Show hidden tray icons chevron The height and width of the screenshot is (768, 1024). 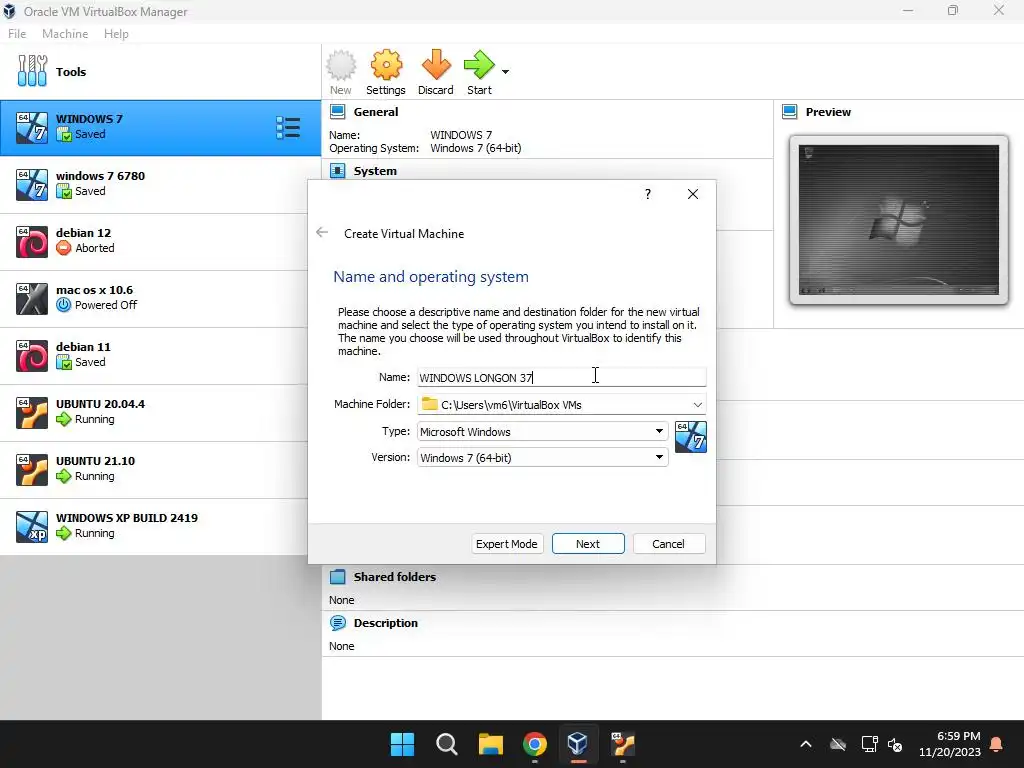pyautogui.click(x=806, y=744)
